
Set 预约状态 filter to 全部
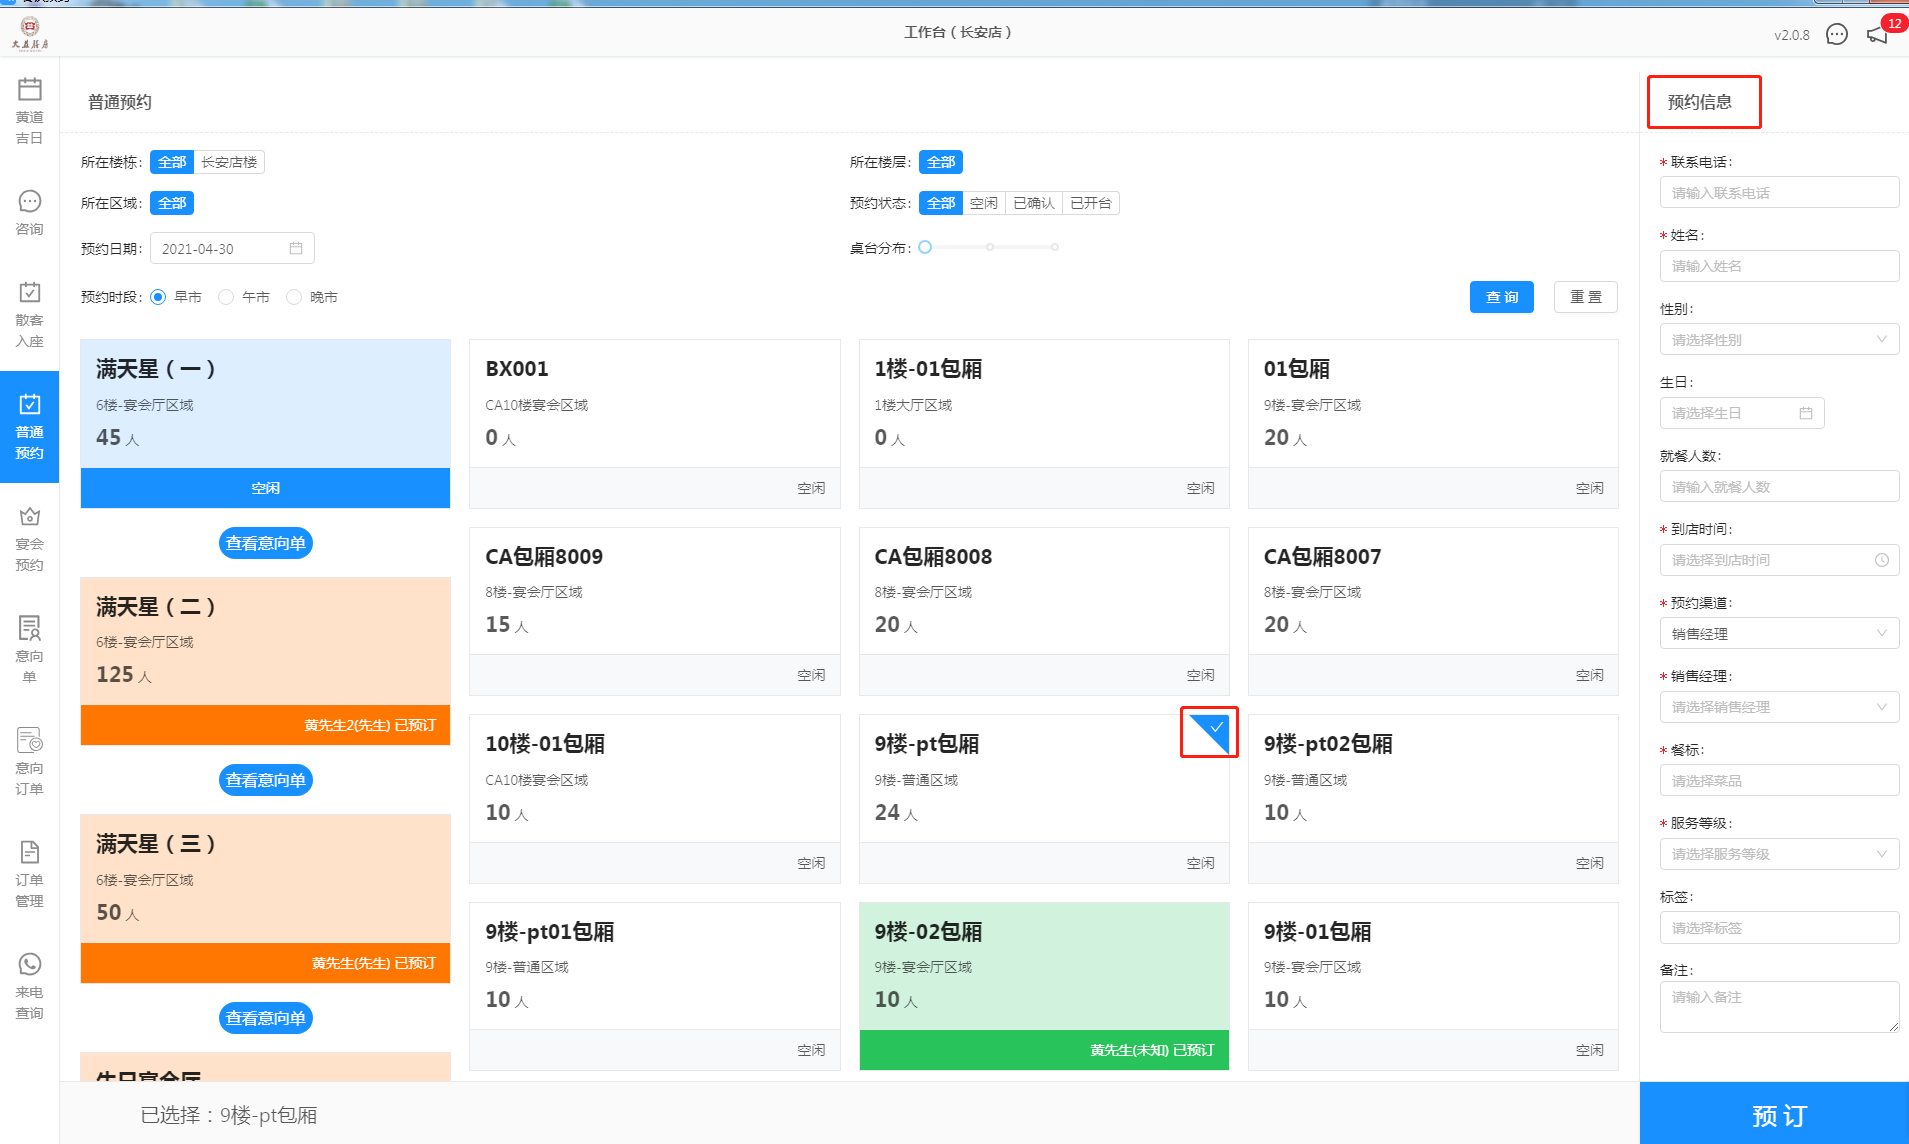coord(941,203)
